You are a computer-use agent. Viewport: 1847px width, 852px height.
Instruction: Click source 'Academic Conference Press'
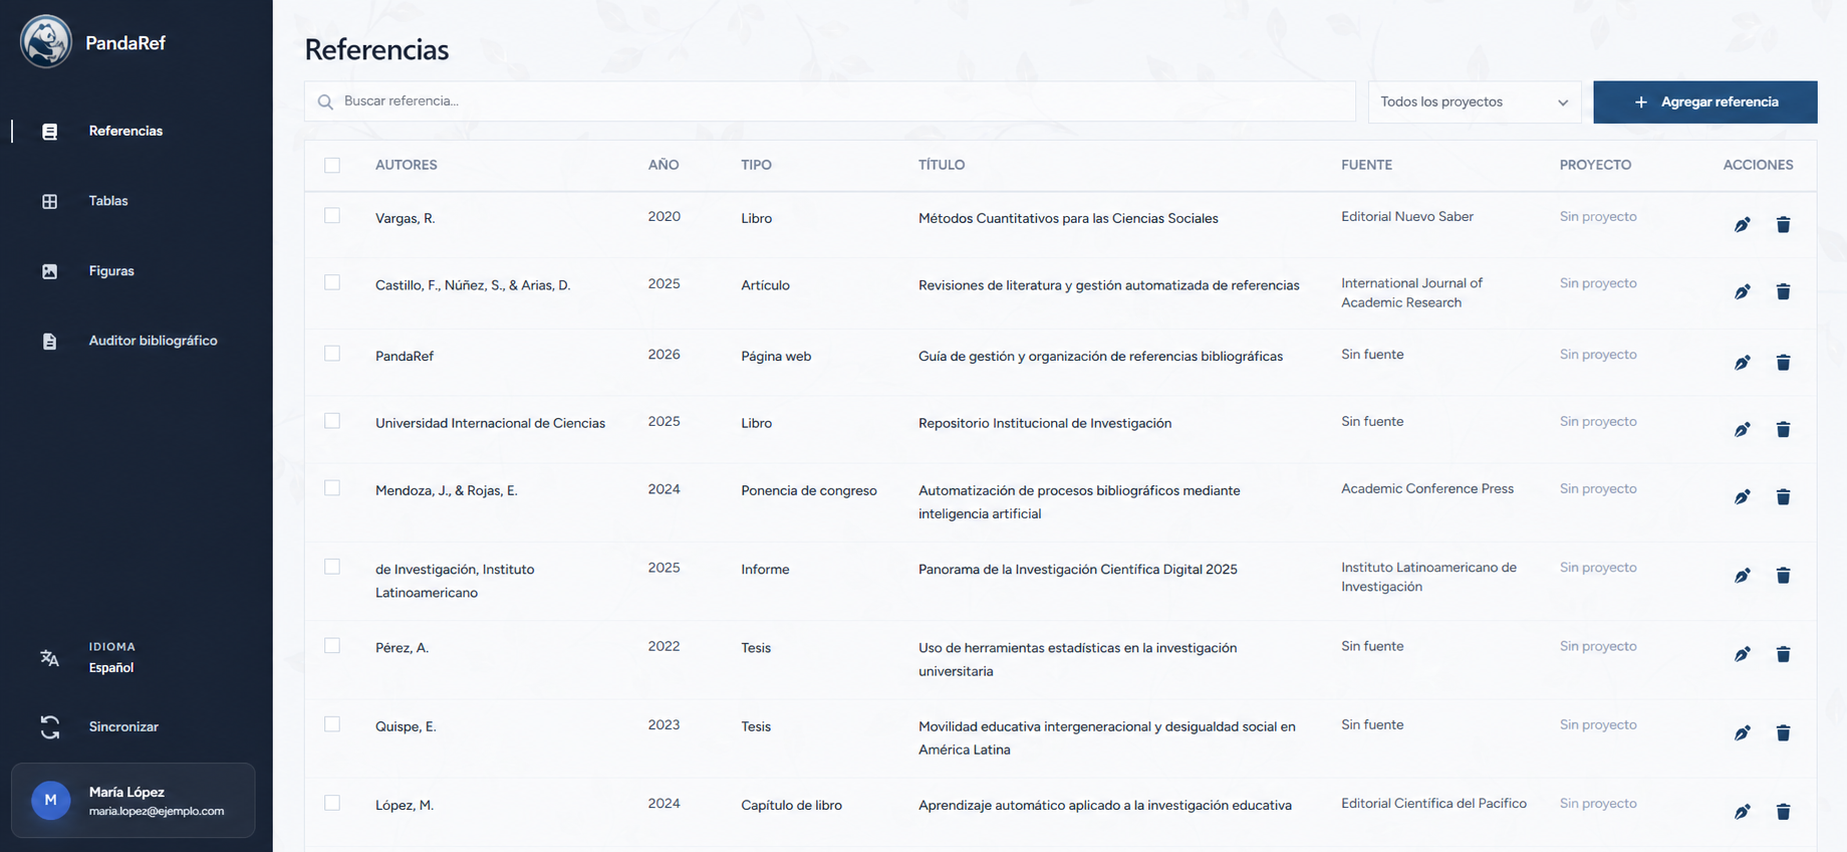point(1427,489)
